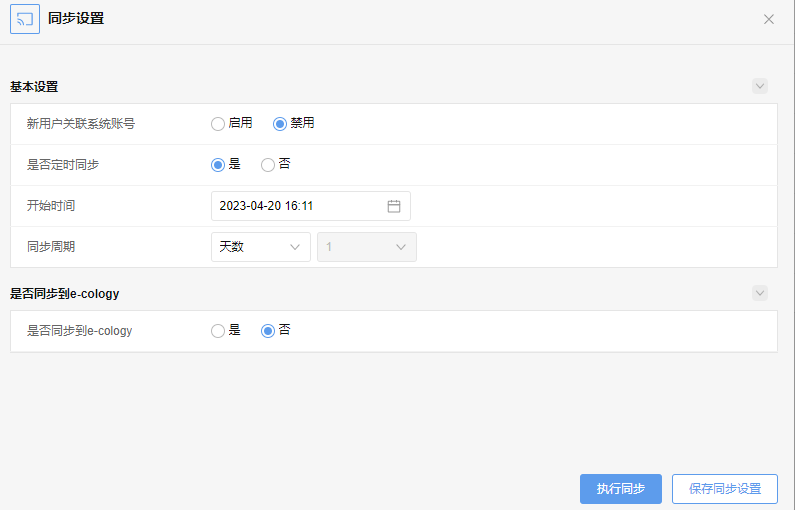Collapse the 是否同步到e-cology section chevron
The width and height of the screenshot is (795, 510).
pyautogui.click(x=760, y=293)
